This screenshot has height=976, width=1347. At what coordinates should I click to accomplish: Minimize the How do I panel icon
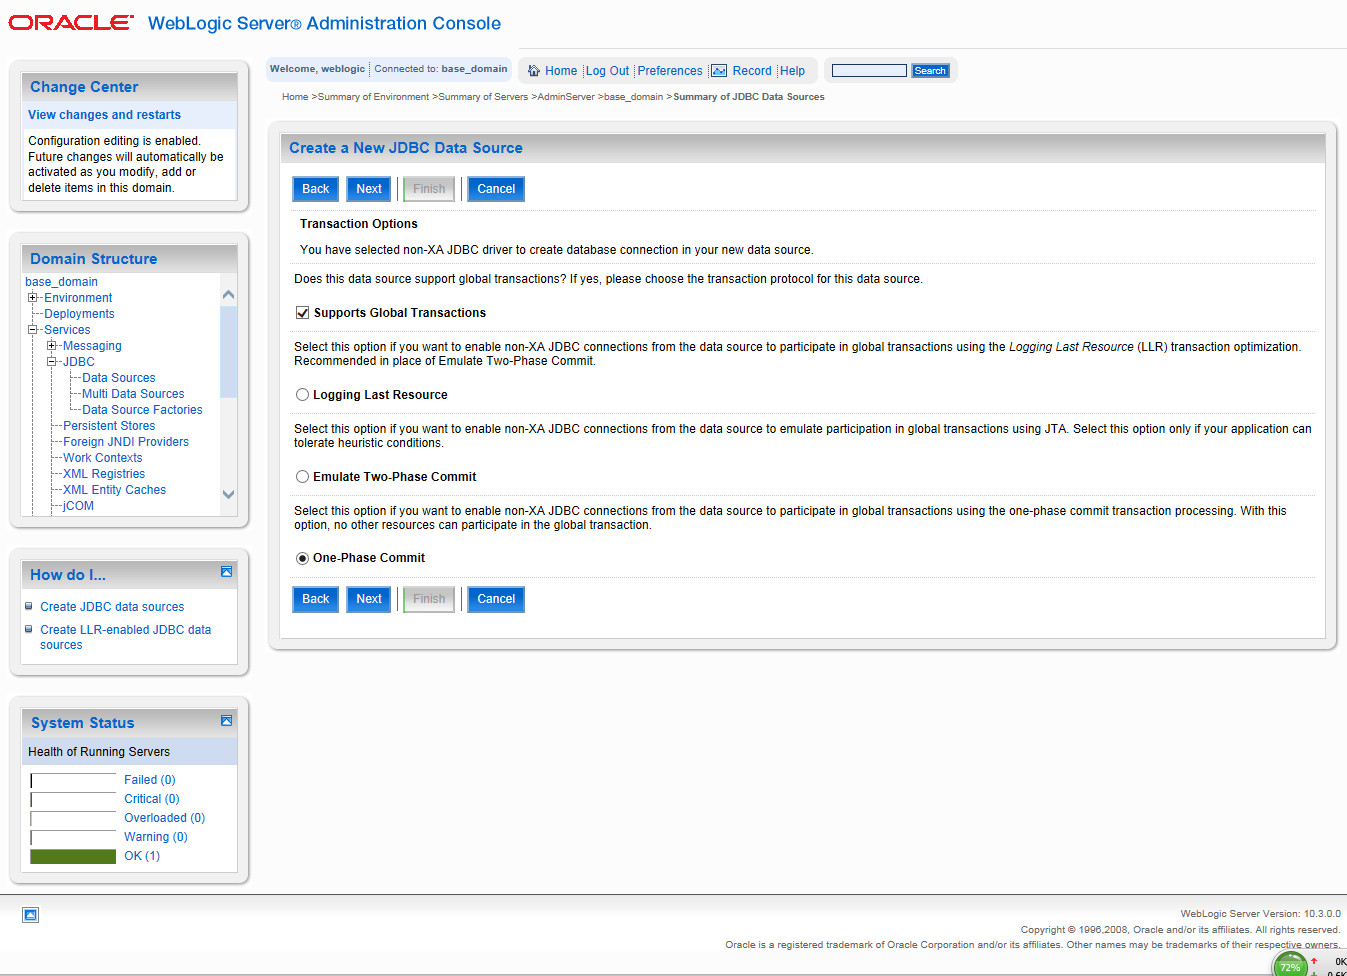[x=226, y=572]
